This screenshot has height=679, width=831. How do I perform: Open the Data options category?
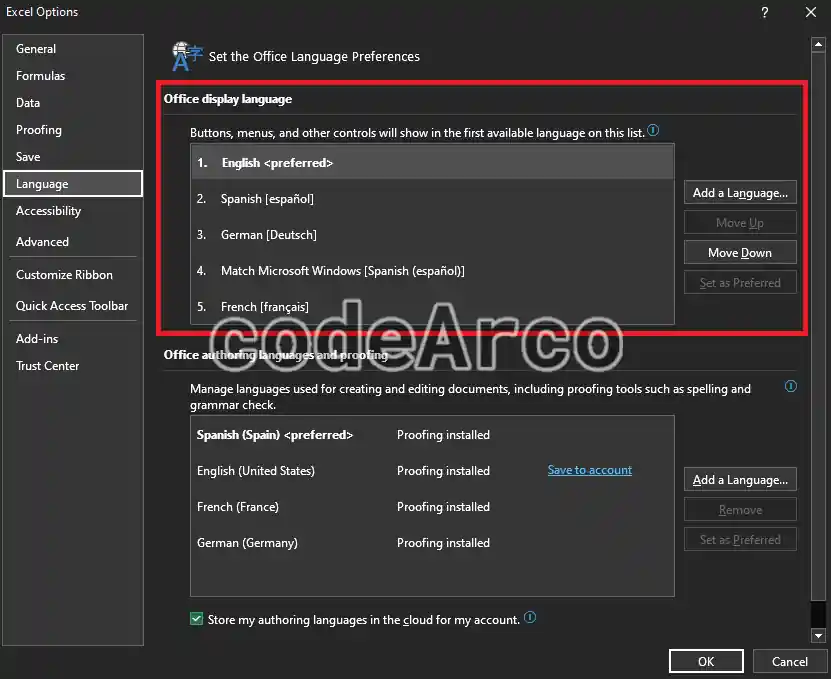[73, 103]
